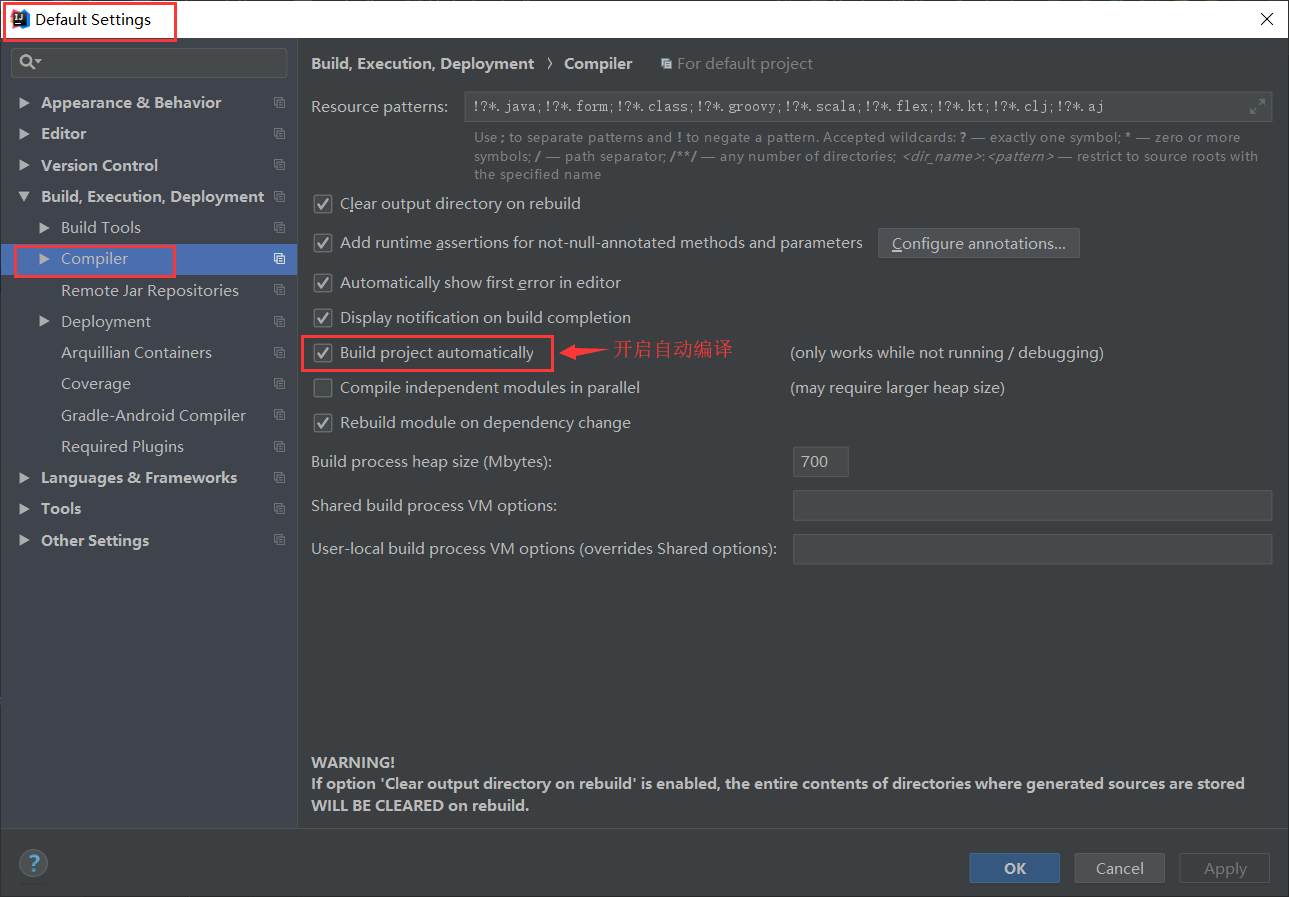Click the project-level icon beside Version Control

pyautogui.click(x=279, y=165)
